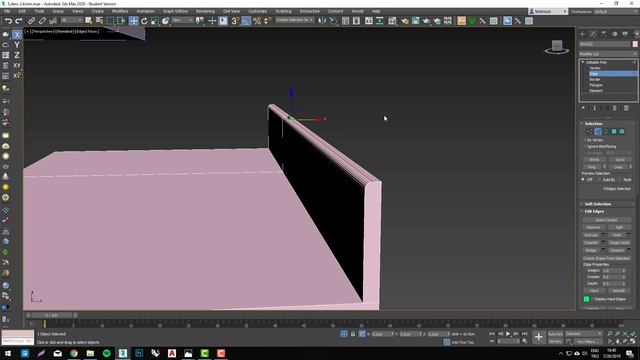The image size is (640, 360).
Task: Open the reference coordinate system dropdown
Action: click(x=182, y=20)
